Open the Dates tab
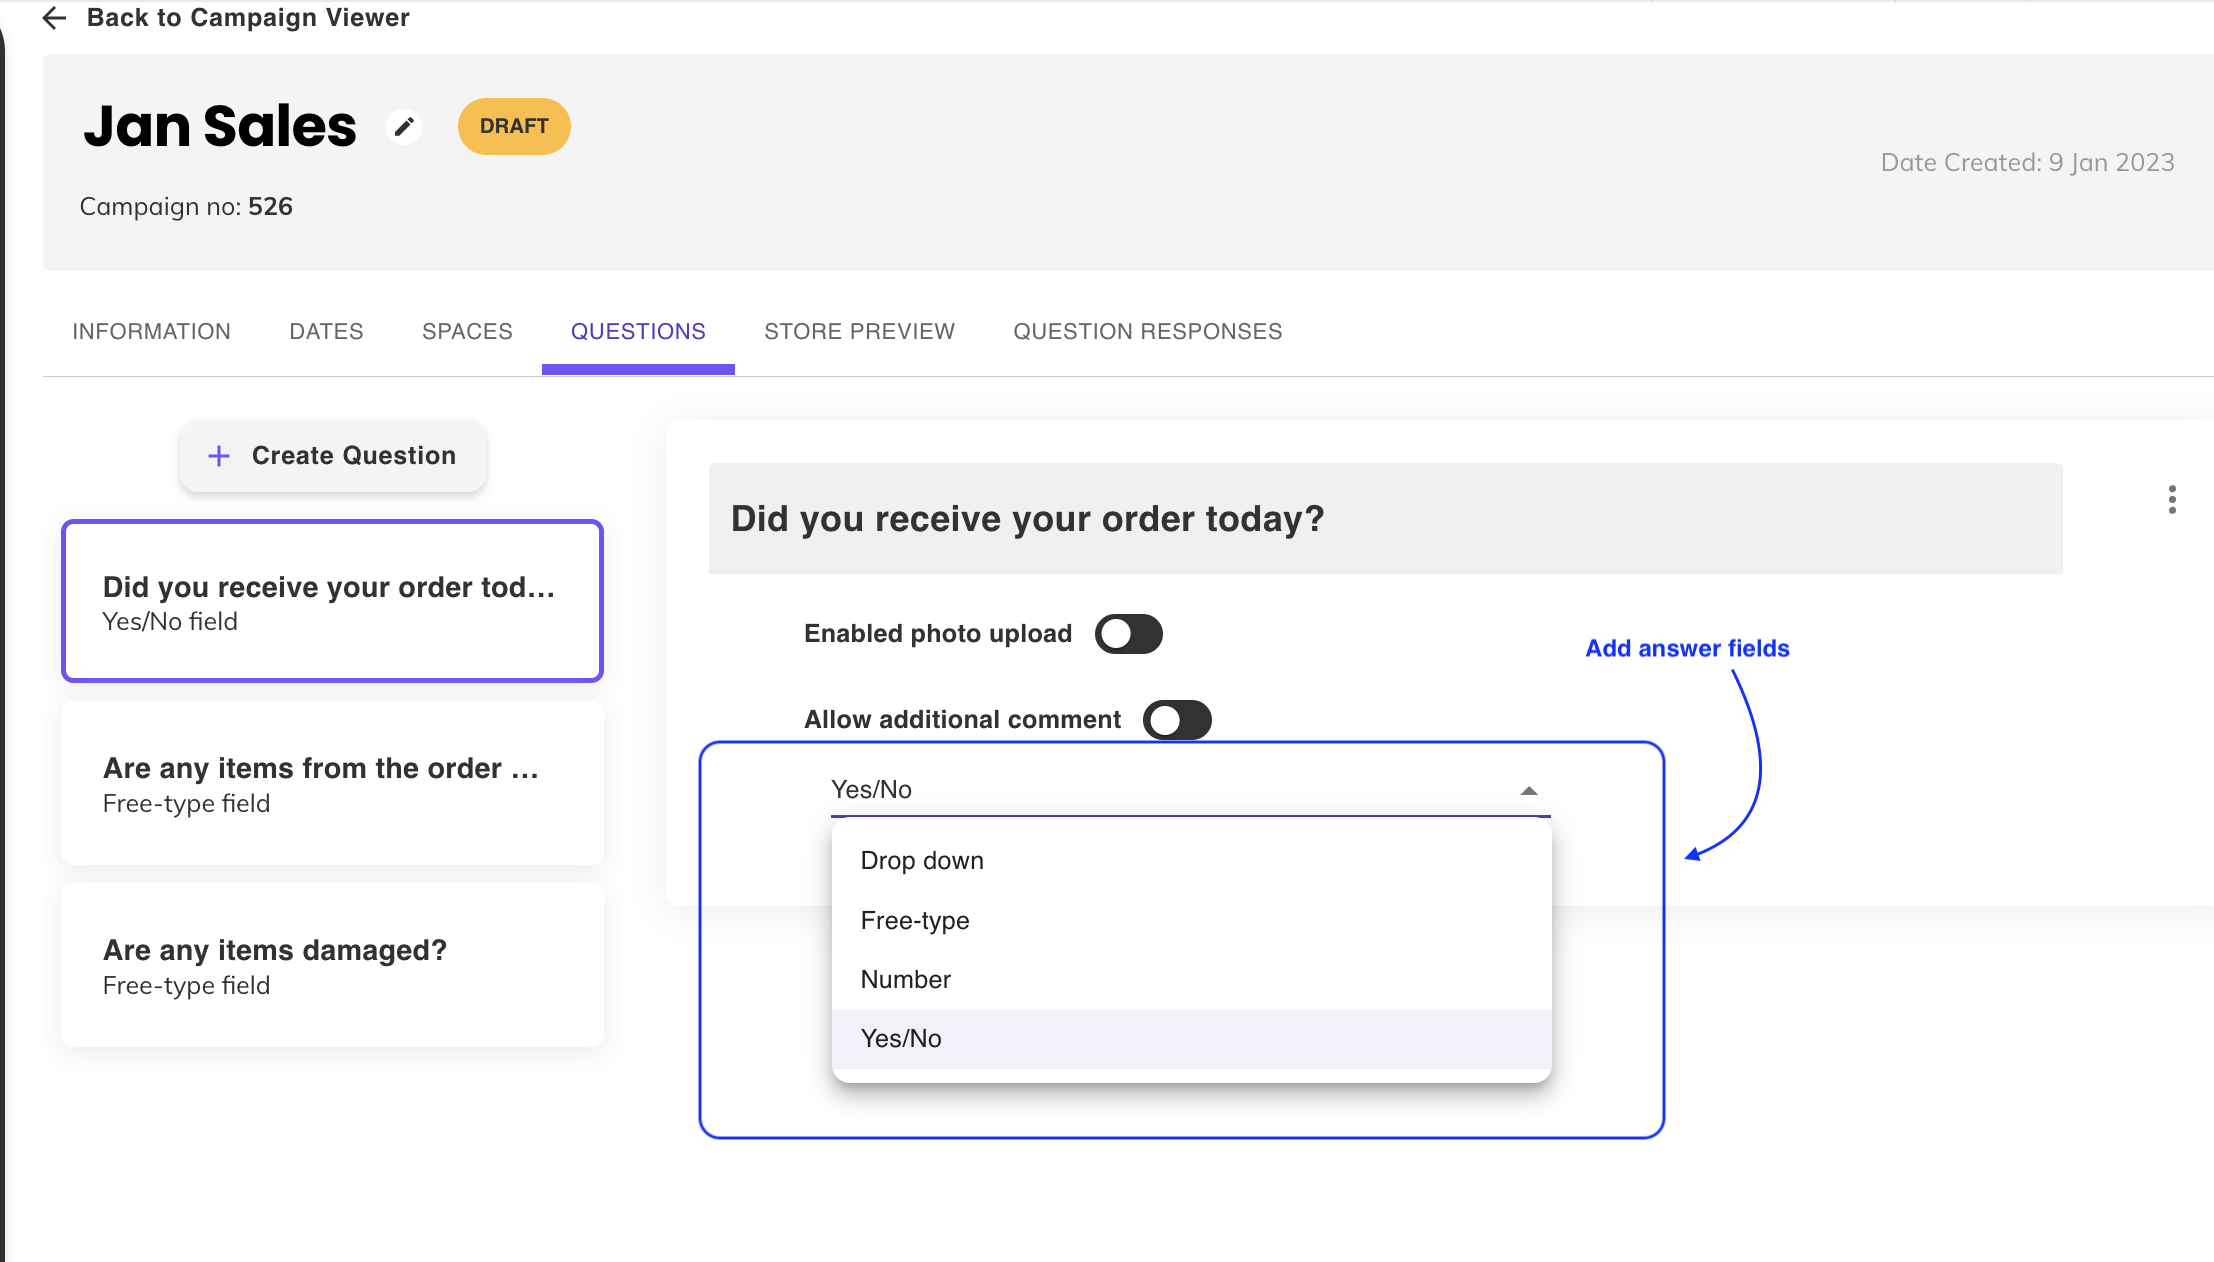 pos(326,332)
